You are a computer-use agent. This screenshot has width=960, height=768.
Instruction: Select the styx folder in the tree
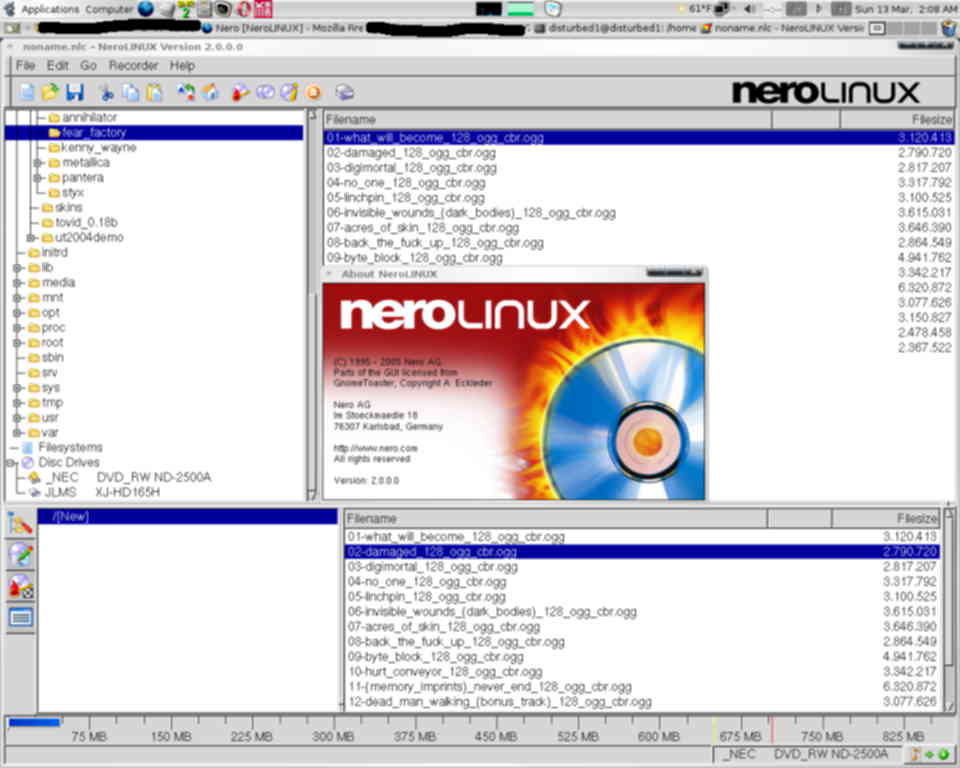click(73, 193)
